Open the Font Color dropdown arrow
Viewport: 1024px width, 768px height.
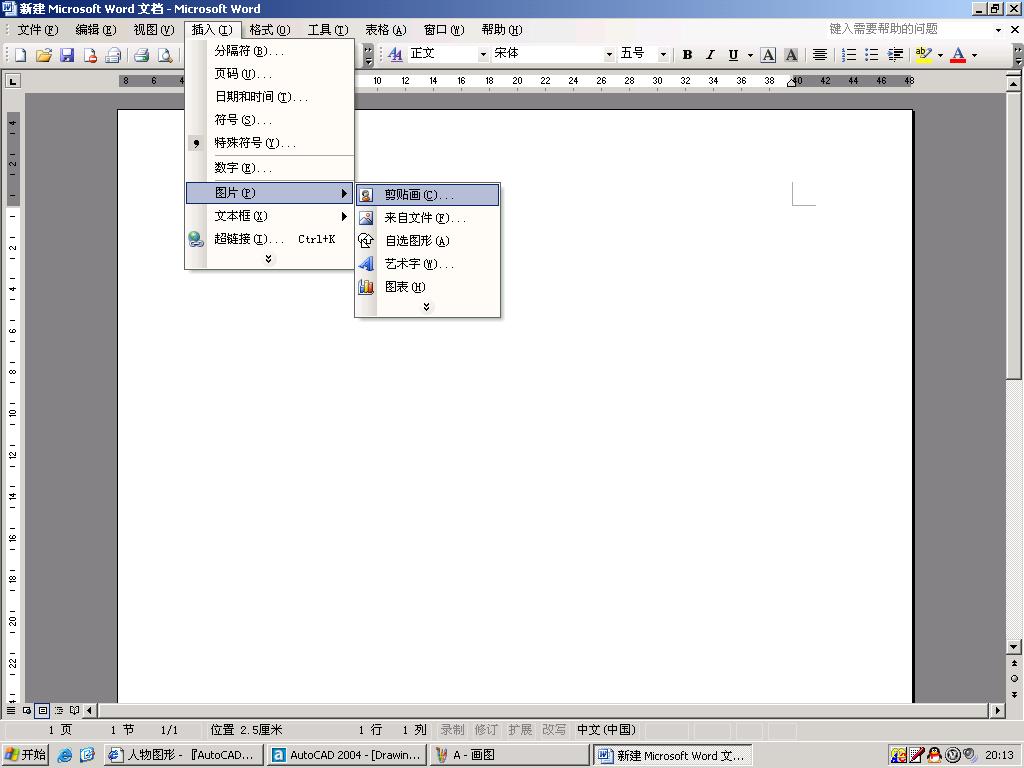(974, 56)
